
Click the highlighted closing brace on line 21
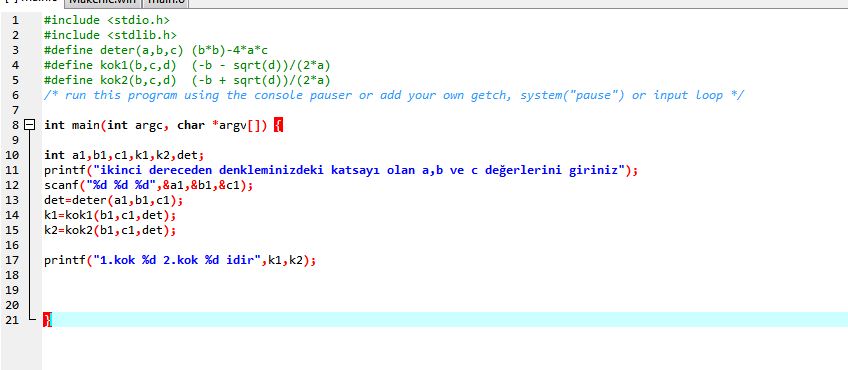47,320
